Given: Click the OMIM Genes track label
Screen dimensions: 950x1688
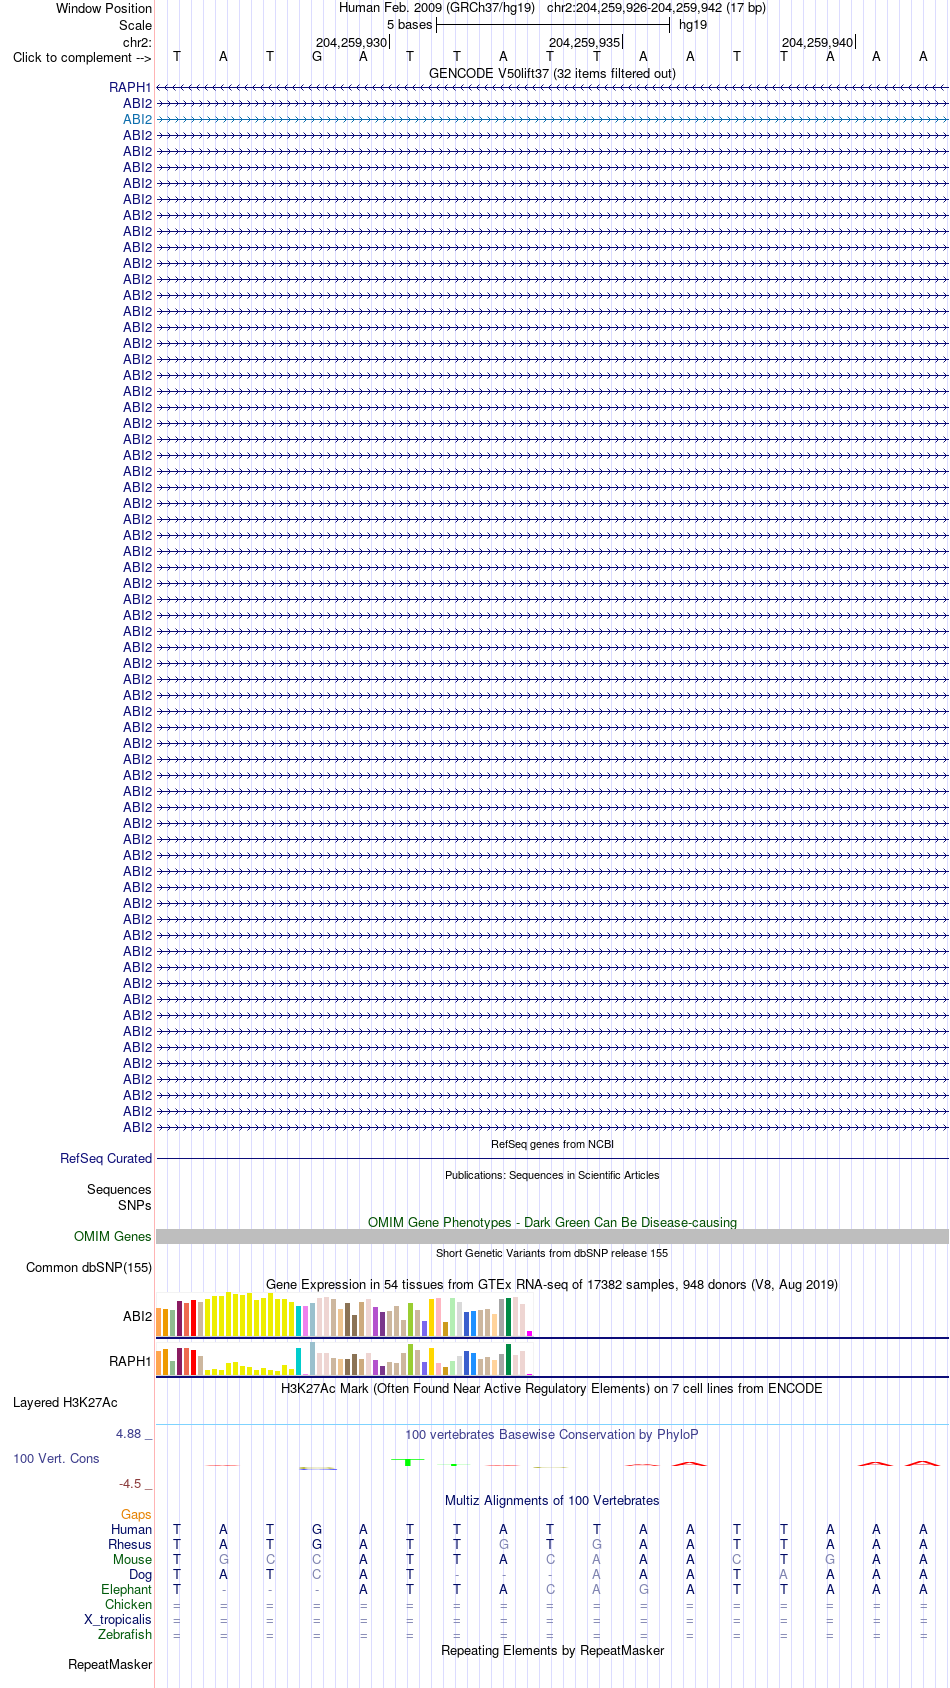Looking at the screenshot, I should coord(113,1236).
